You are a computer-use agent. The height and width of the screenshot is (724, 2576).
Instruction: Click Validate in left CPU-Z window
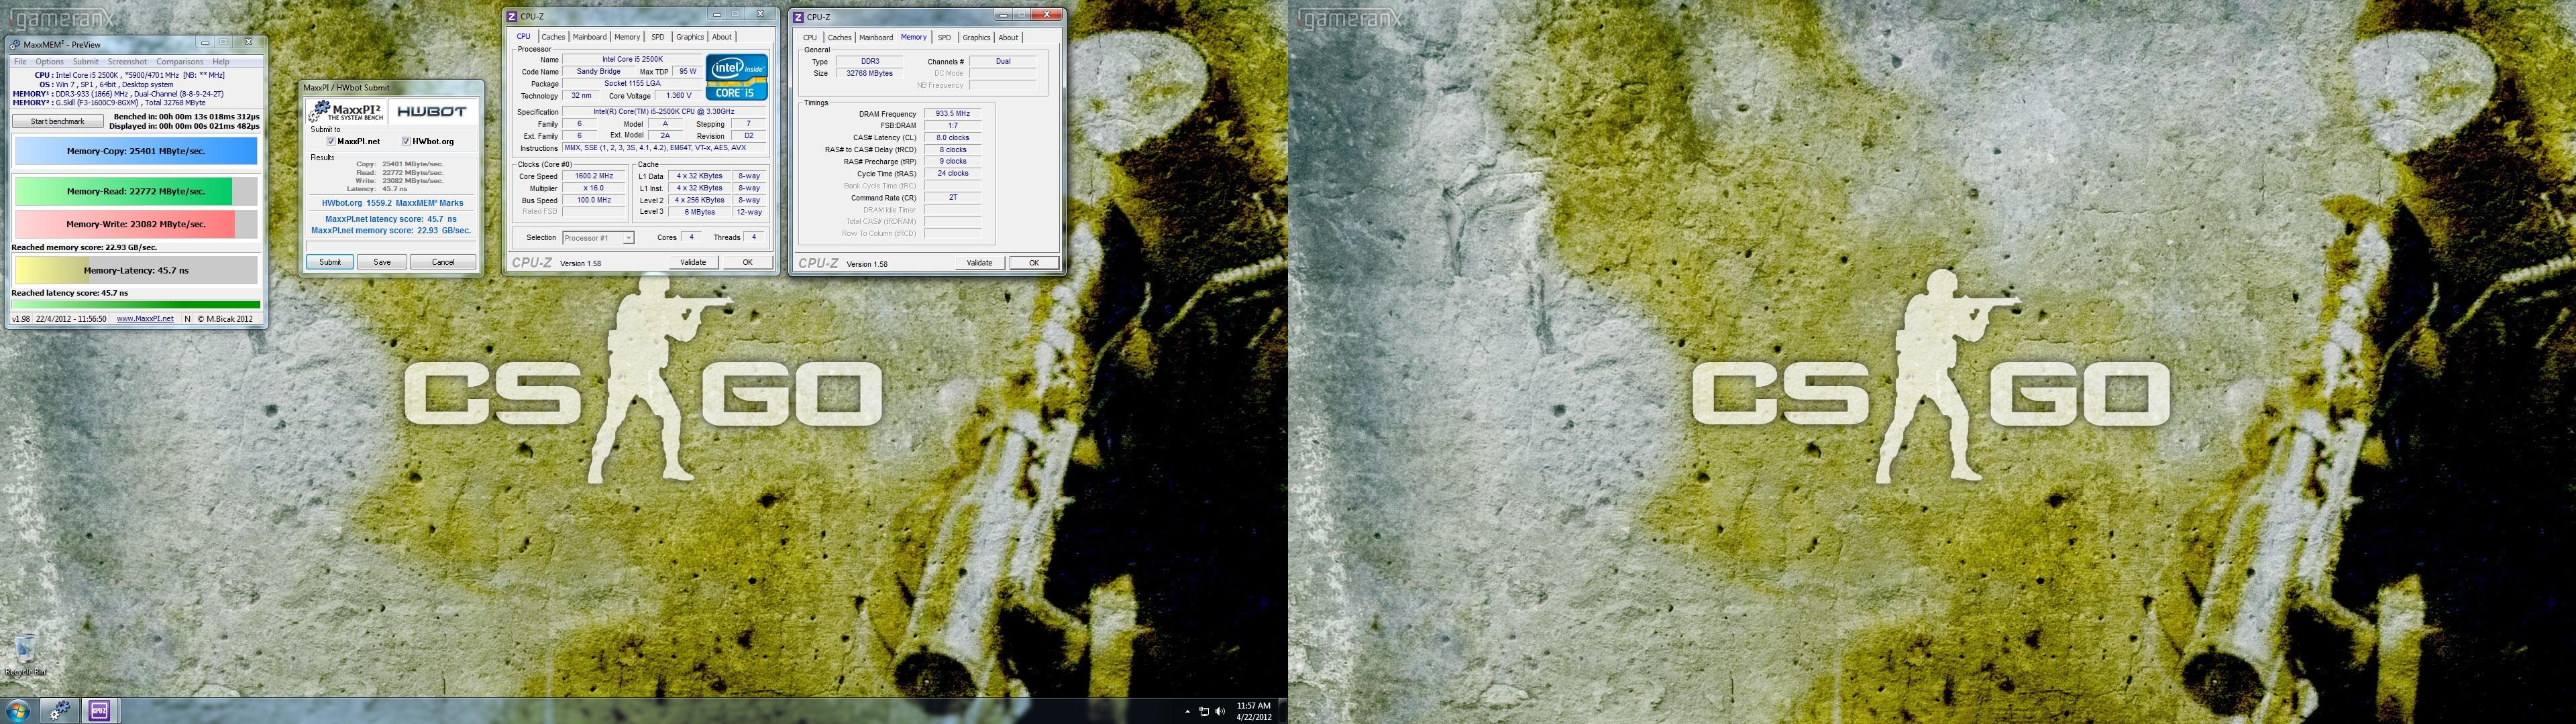(693, 262)
